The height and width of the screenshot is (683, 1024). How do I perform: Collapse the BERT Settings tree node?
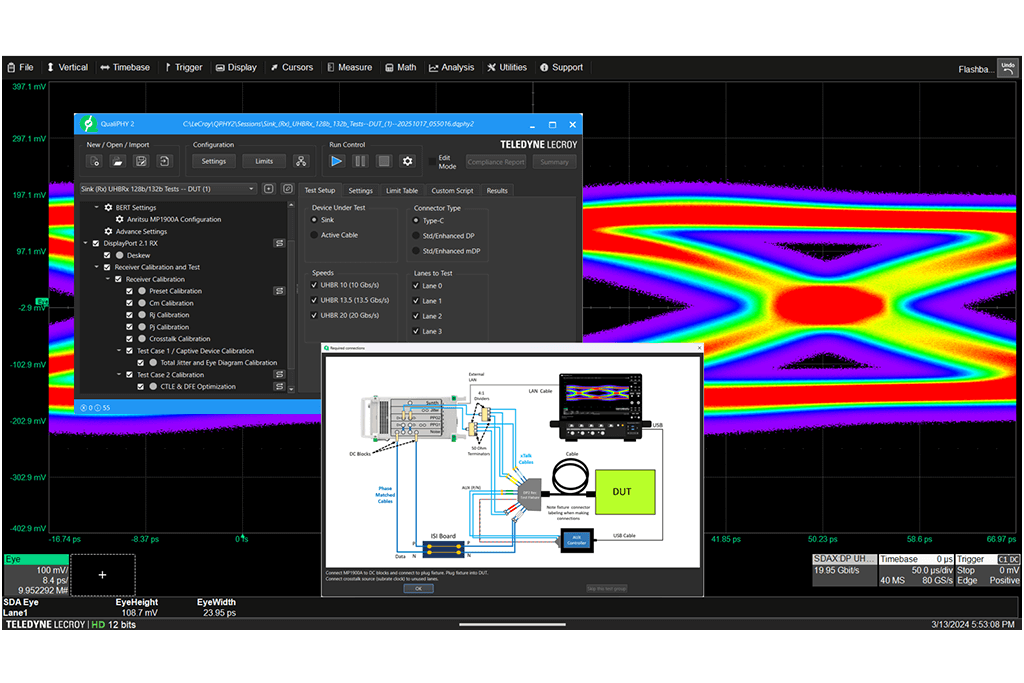click(x=97, y=207)
